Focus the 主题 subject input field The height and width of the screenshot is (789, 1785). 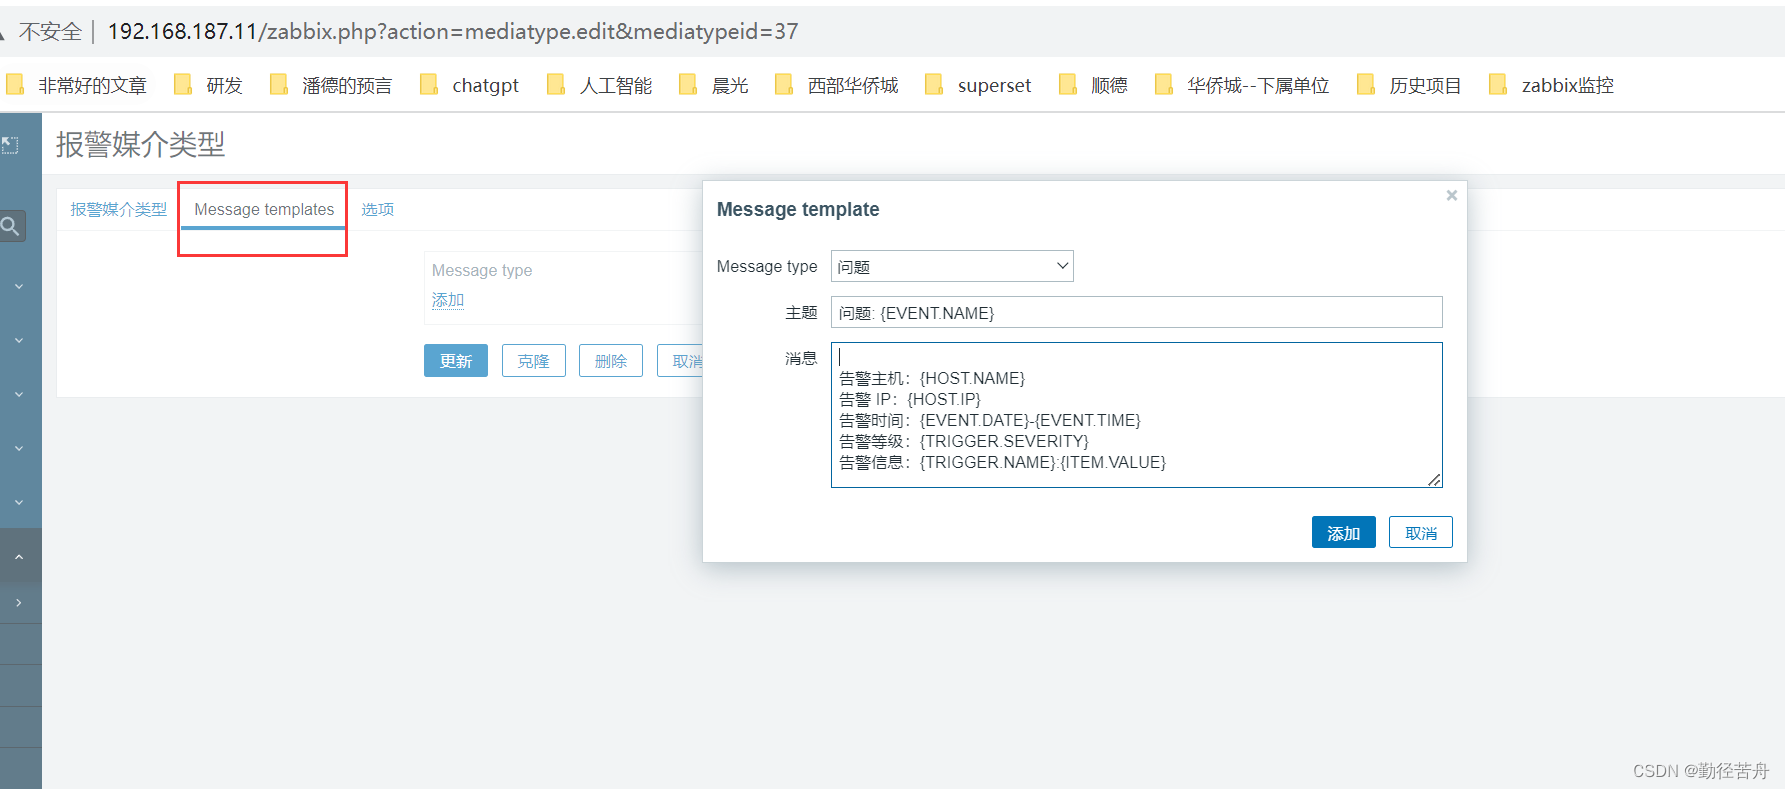[x=1136, y=312]
